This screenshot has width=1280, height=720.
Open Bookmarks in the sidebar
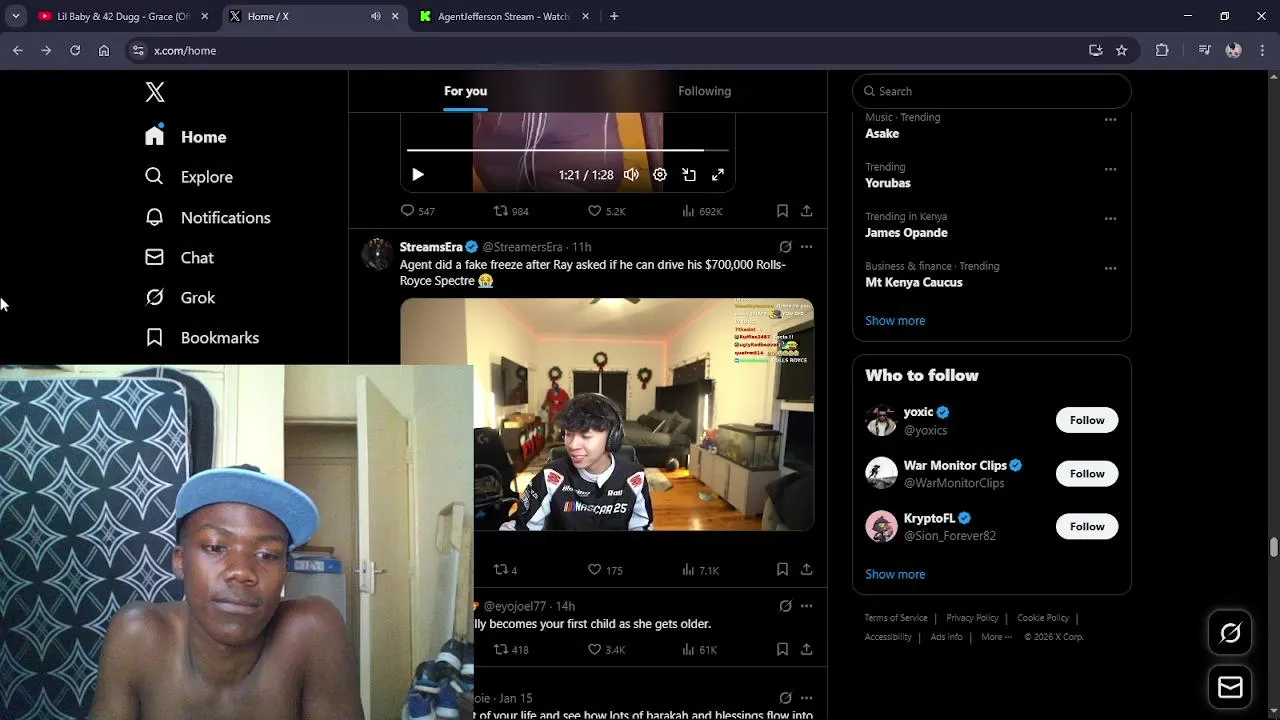(202, 337)
